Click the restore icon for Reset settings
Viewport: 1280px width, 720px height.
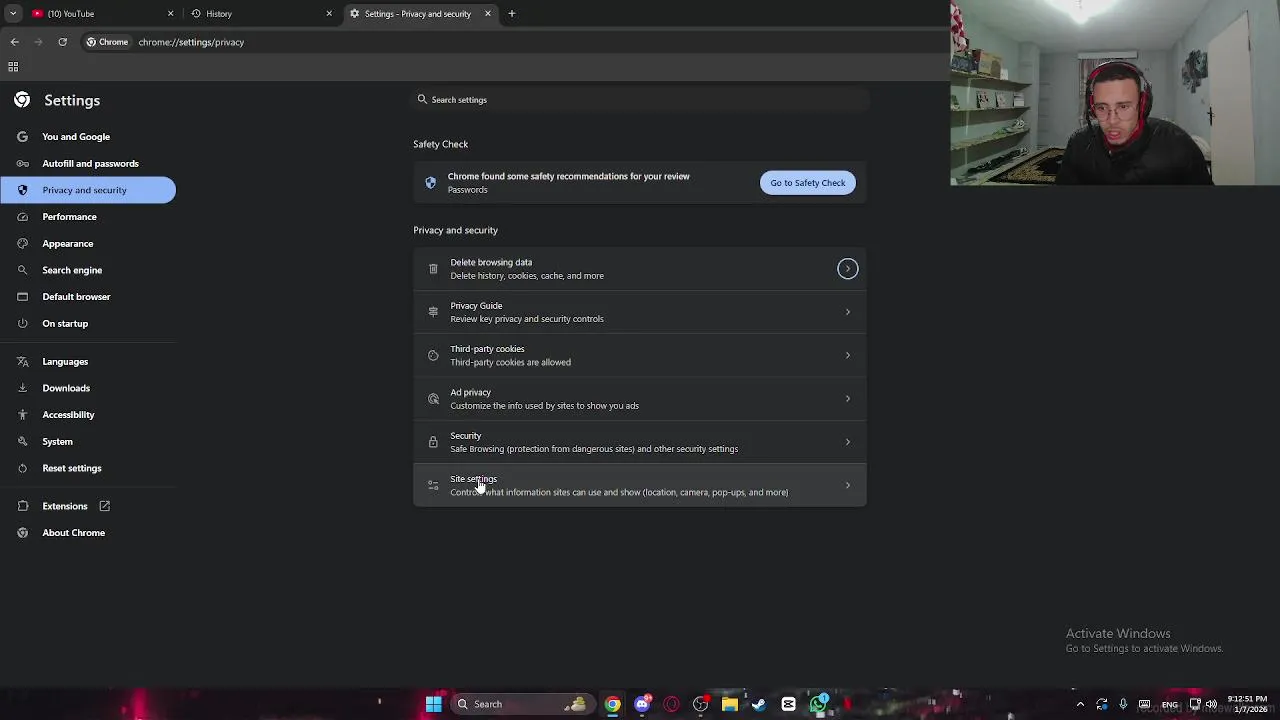coord(22,468)
